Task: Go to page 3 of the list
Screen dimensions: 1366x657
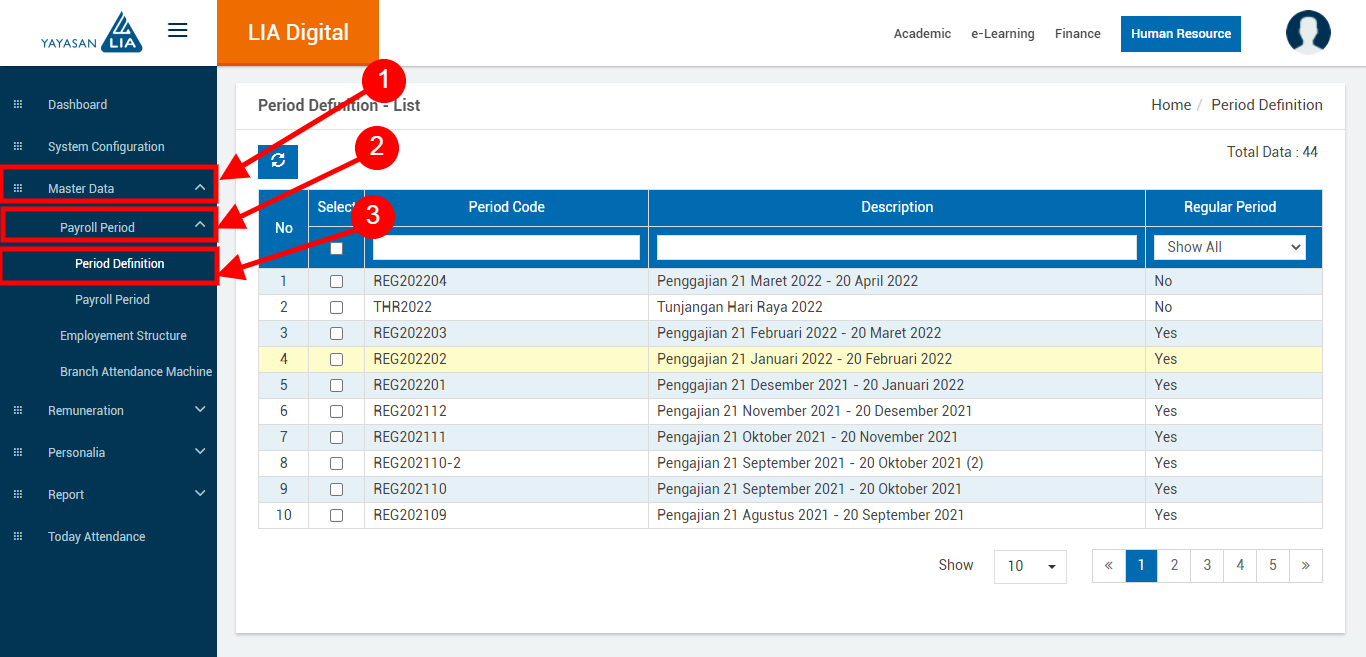Action: pyautogui.click(x=1206, y=565)
